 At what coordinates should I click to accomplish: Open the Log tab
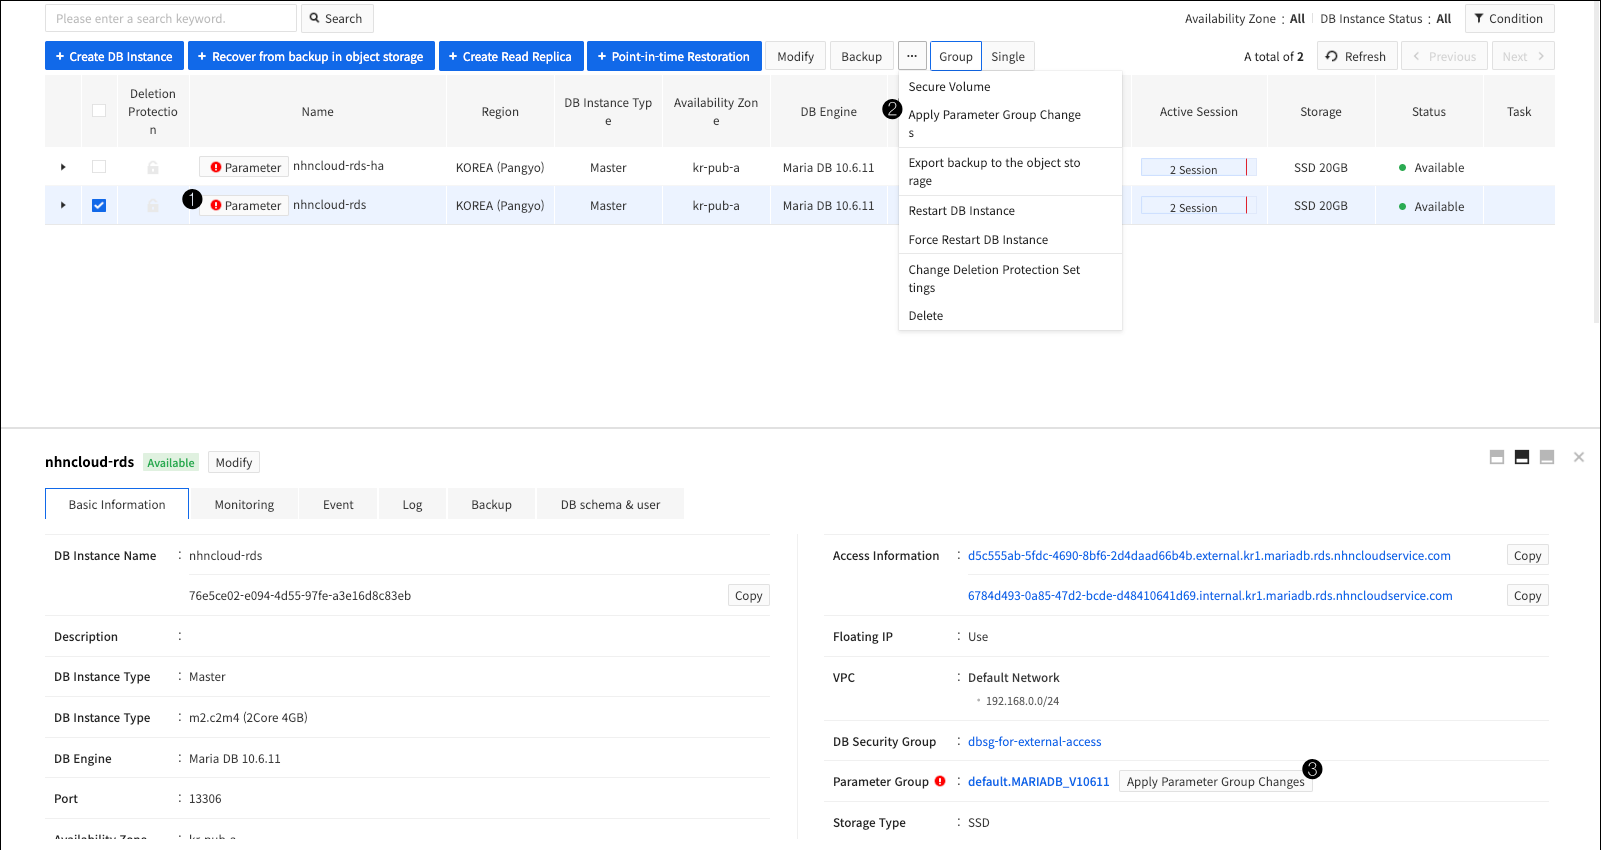tap(412, 504)
